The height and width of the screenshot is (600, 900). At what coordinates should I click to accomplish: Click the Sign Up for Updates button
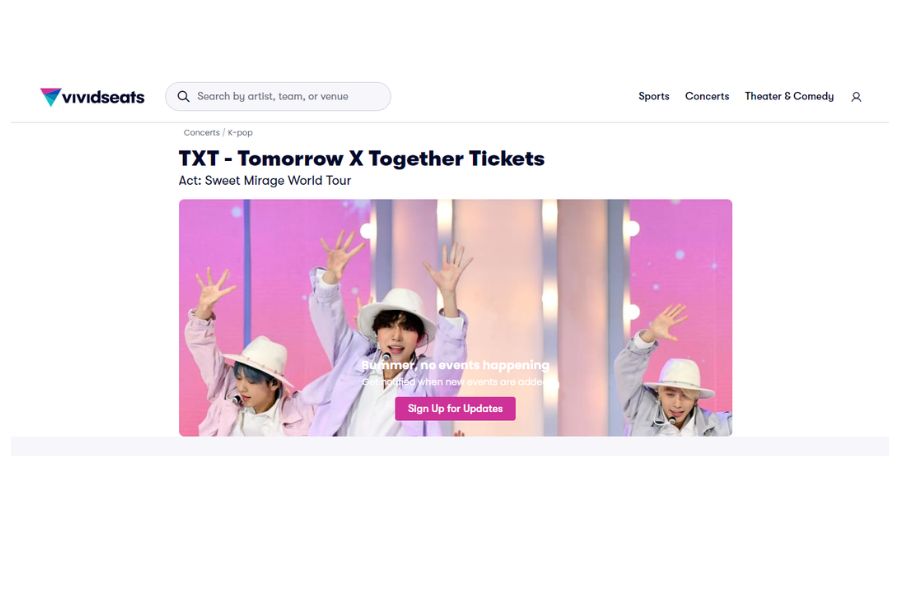tap(455, 408)
